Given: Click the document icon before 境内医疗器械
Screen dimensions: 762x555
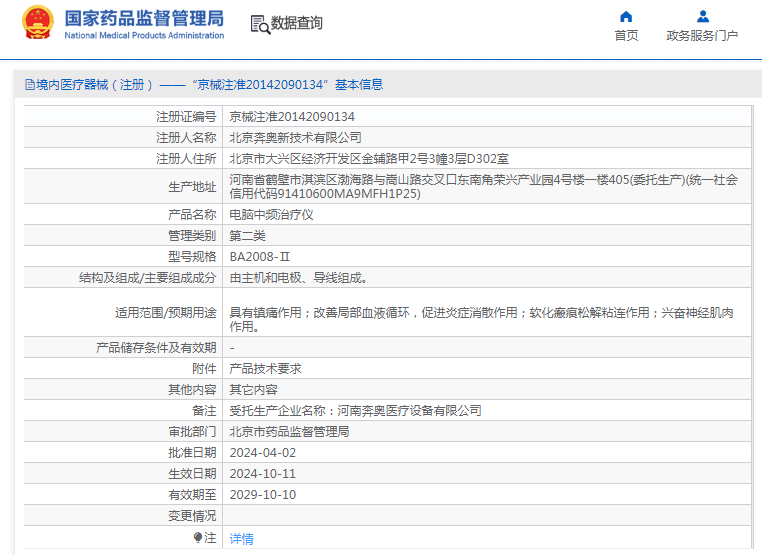Looking at the screenshot, I should (x=30, y=85).
